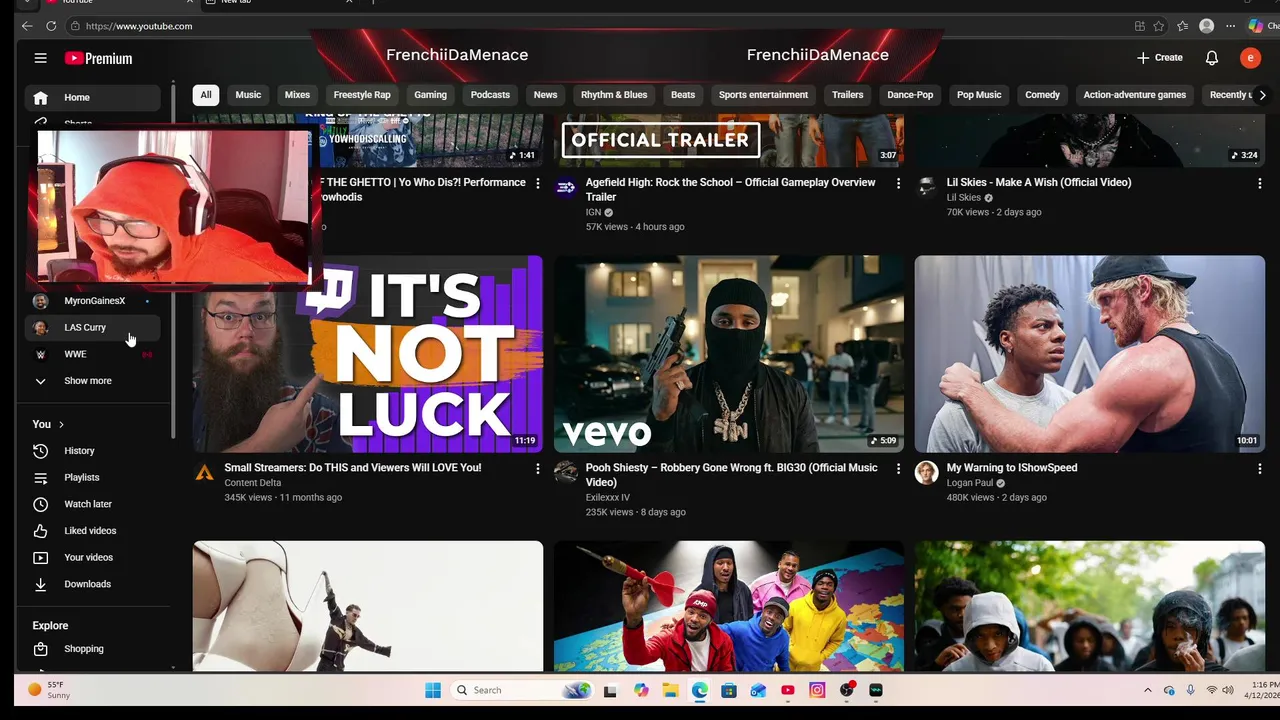
Task: Select the Podcasts filter chip
Action: pos(490,95)
